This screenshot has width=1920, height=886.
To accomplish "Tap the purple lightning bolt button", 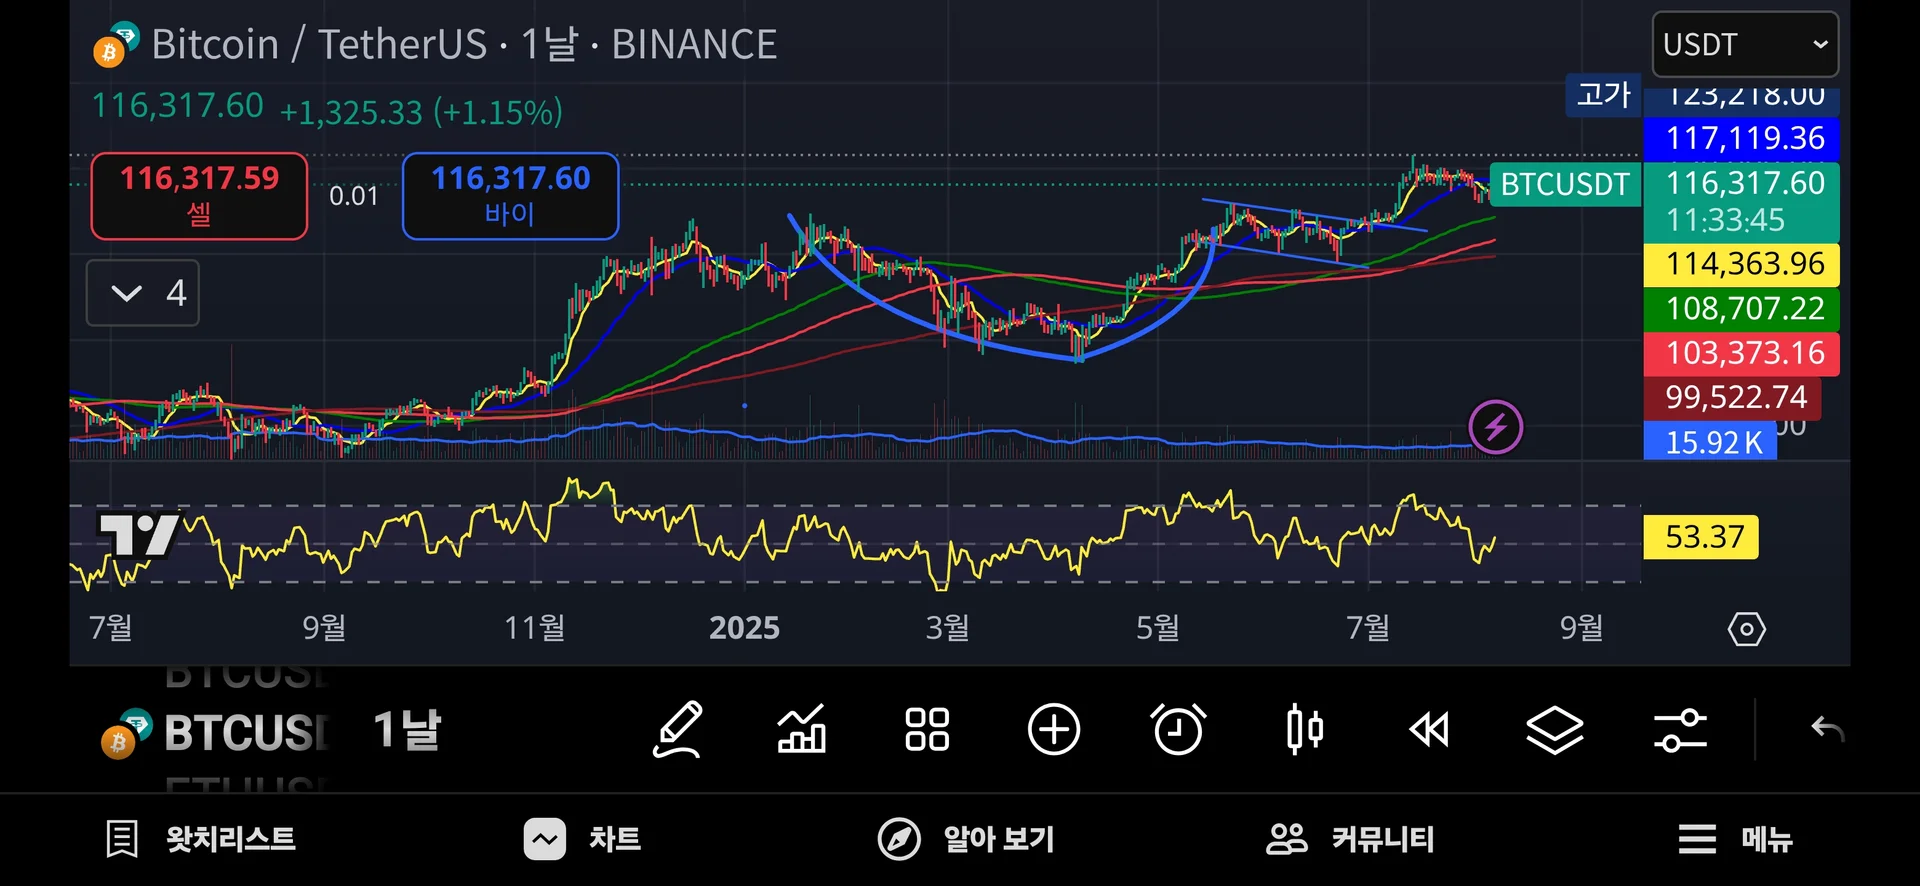I will pyautogui.click(x=1495, y=427).
